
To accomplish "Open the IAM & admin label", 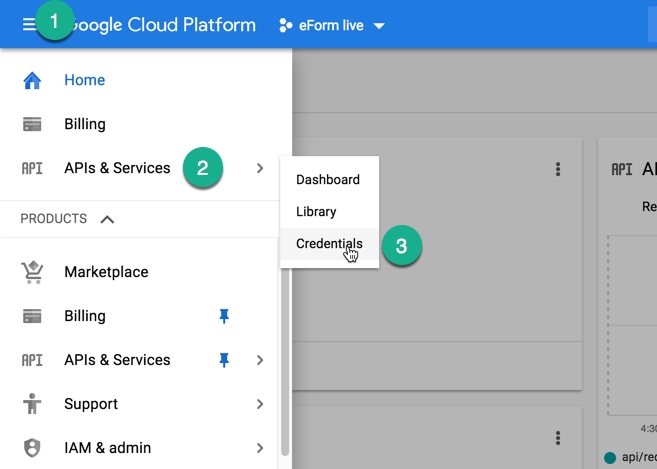I will pyautogui.click(x=108, y=448).
